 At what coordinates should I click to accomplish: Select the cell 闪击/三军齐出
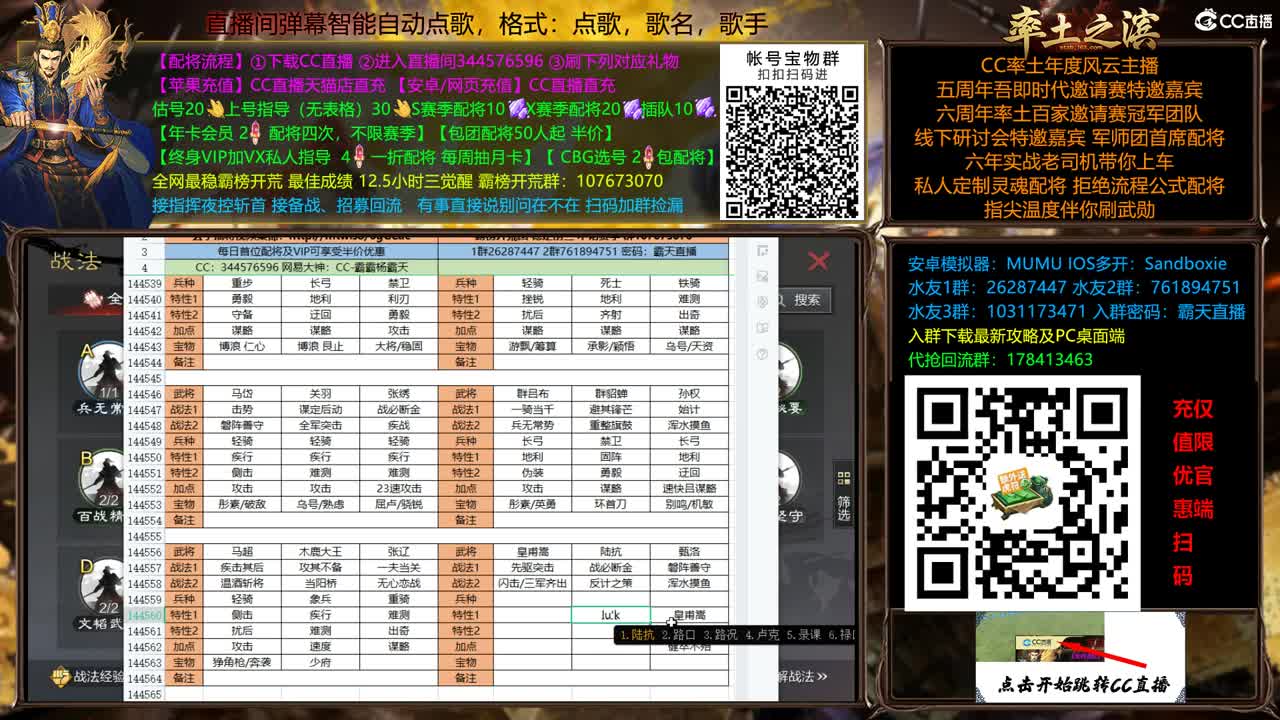532,583
